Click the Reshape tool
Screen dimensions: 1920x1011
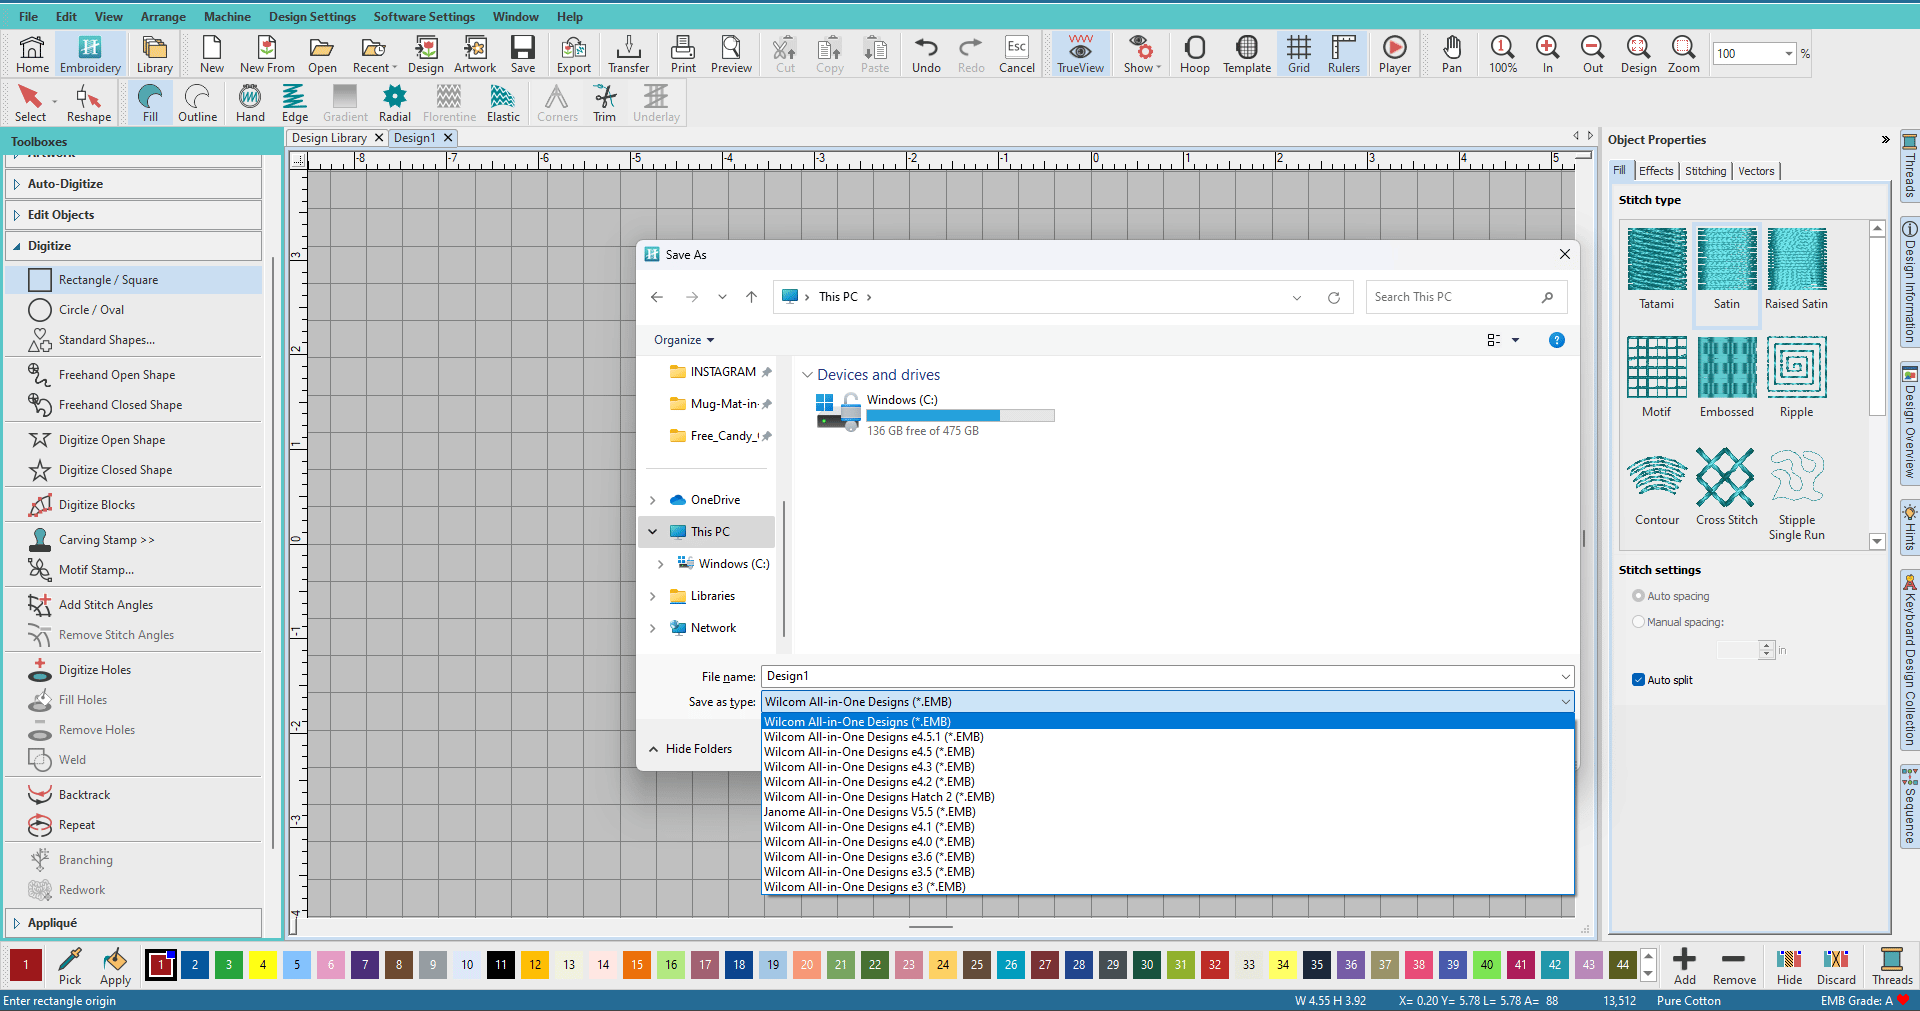click(x=89, y=103)
